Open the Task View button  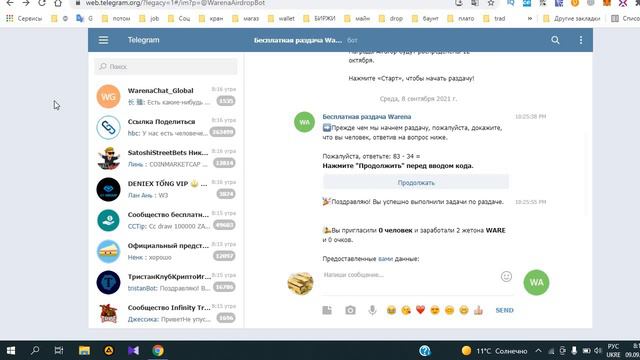click(59, 351)
